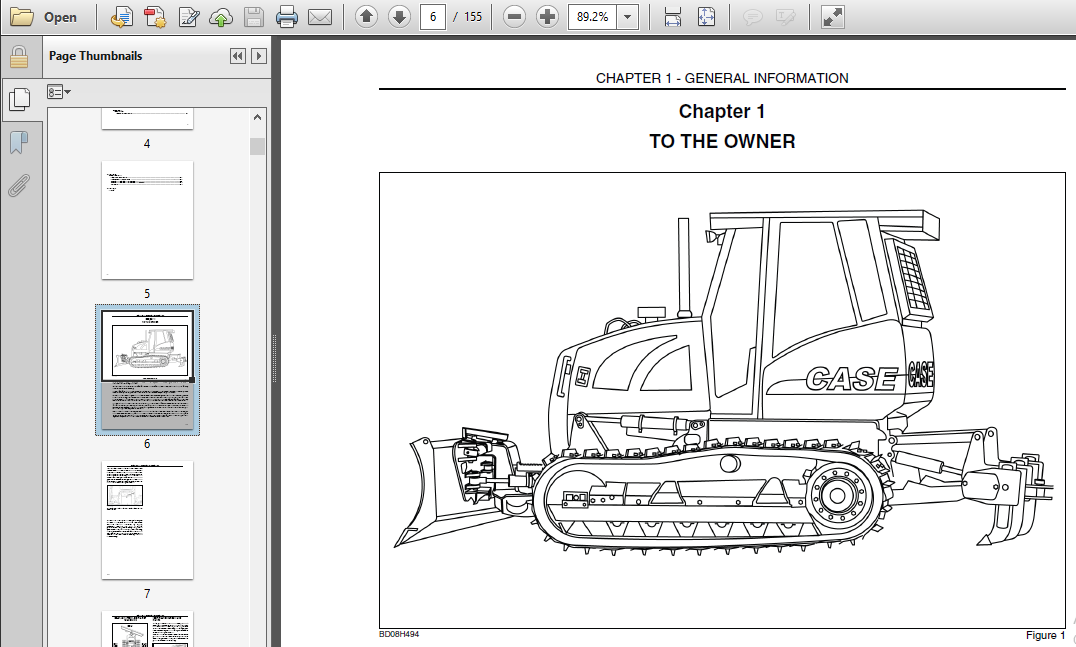Click the security lock panel icon

pos(19,57)
